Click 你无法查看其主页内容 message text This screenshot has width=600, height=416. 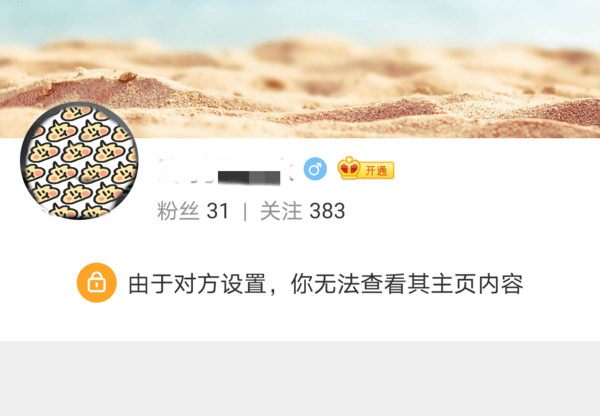407,284
